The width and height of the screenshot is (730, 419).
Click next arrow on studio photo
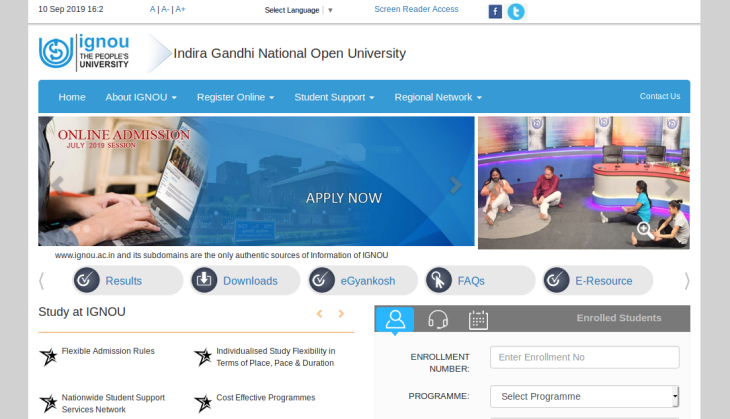671,188
